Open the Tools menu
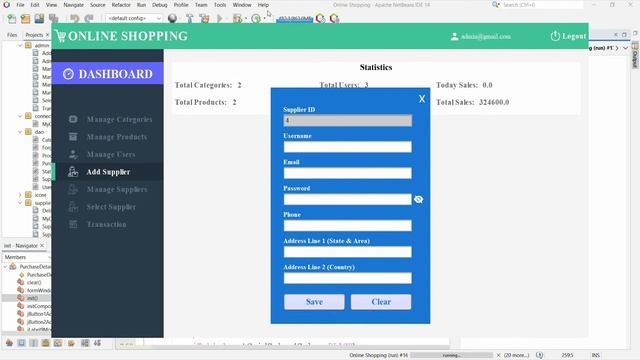This screenshot has height=360, width=640. click(x=220, y=5)
